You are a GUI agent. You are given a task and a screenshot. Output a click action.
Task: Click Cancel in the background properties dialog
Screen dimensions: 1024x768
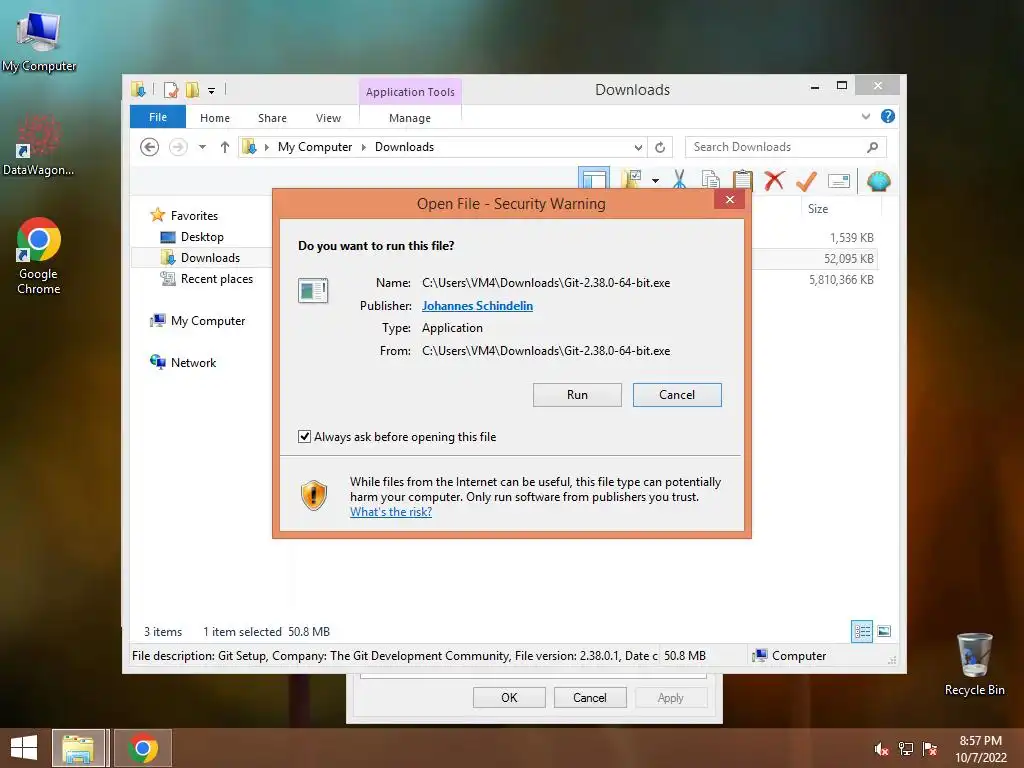click(590, 697)
